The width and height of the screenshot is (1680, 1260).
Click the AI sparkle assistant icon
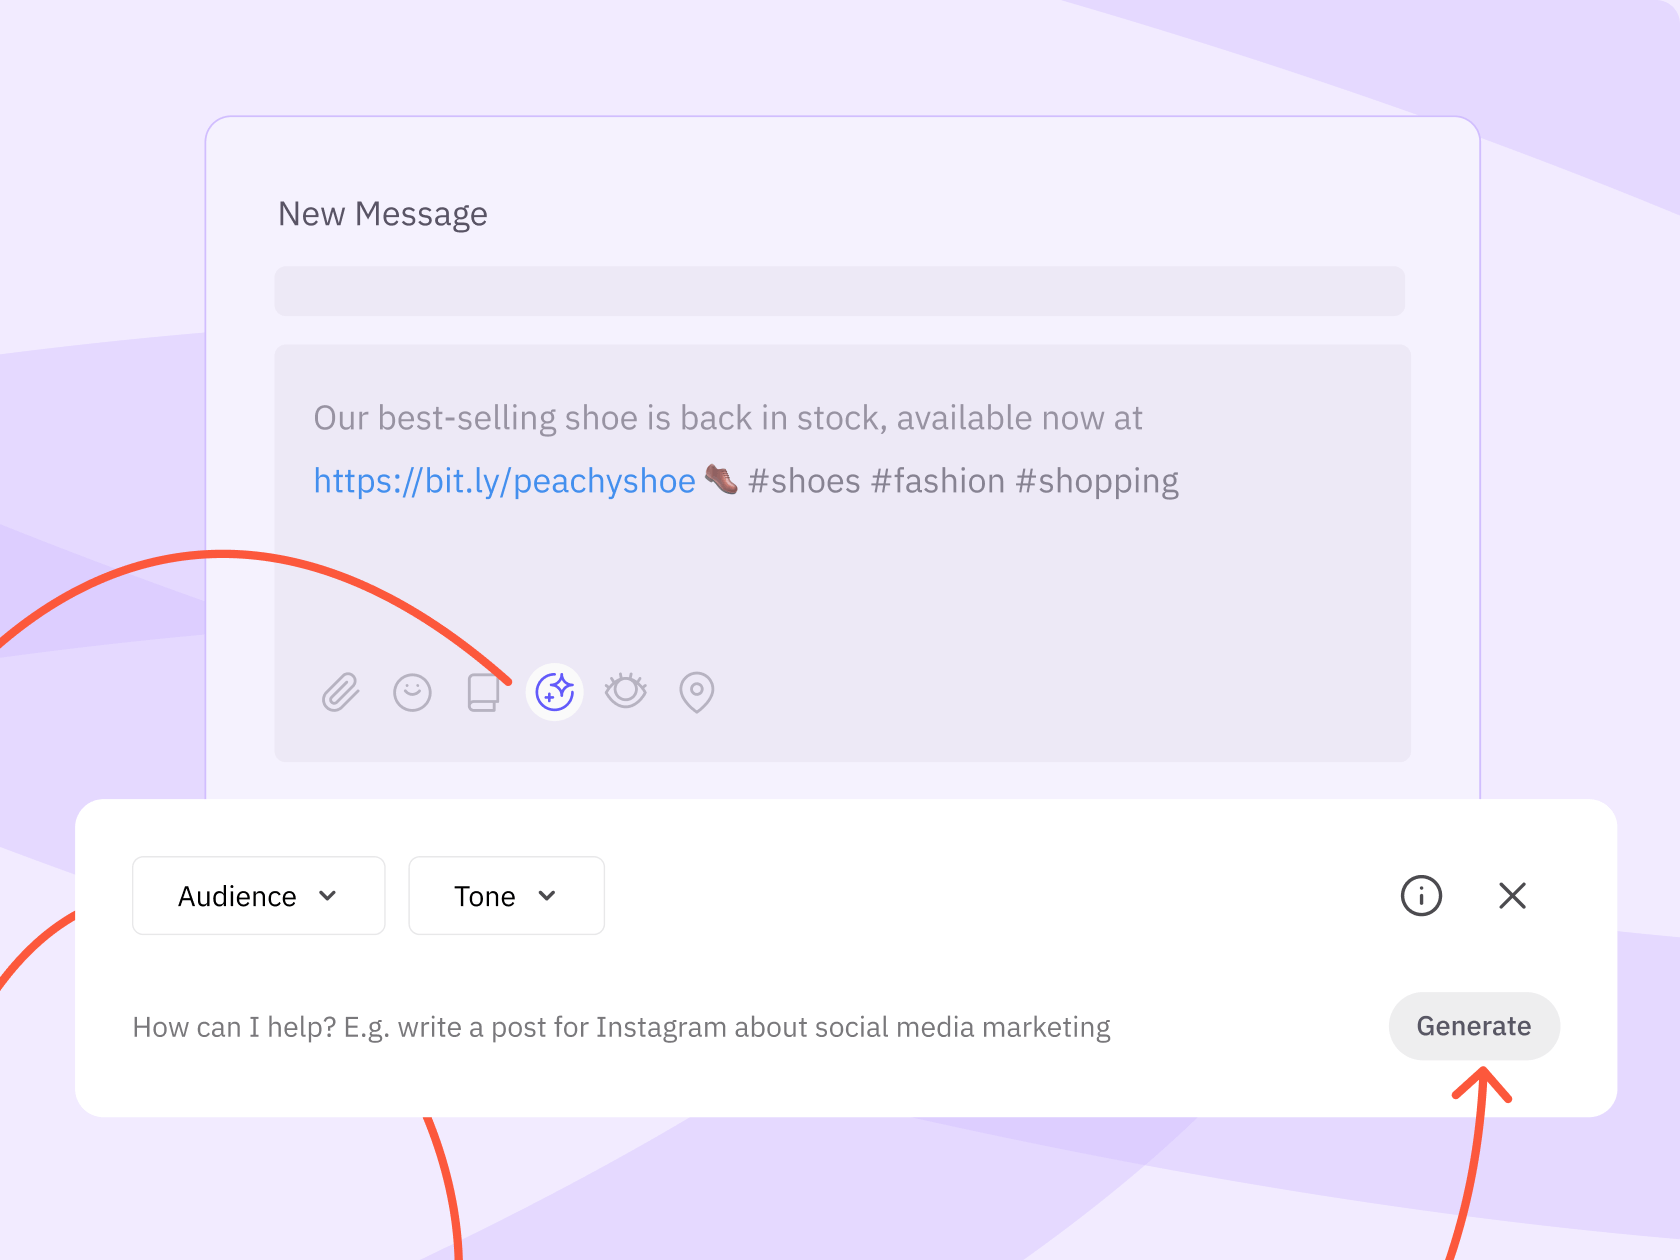pos(555,692)
